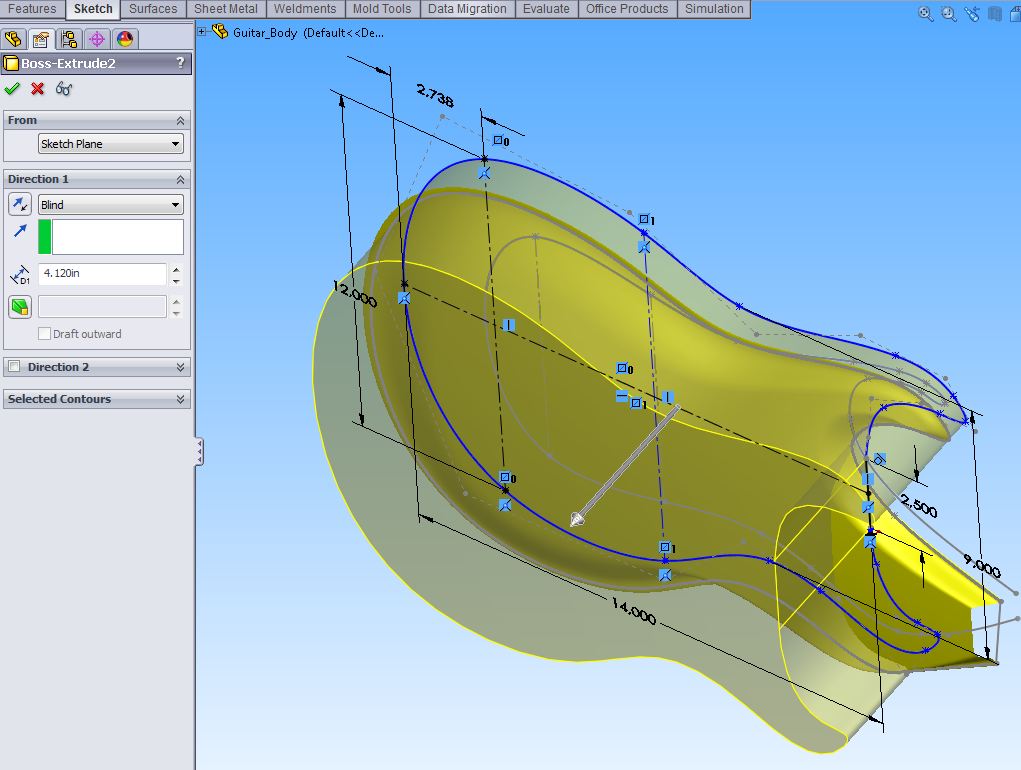Enable the Draft outward checkbox

click(45, 333)
